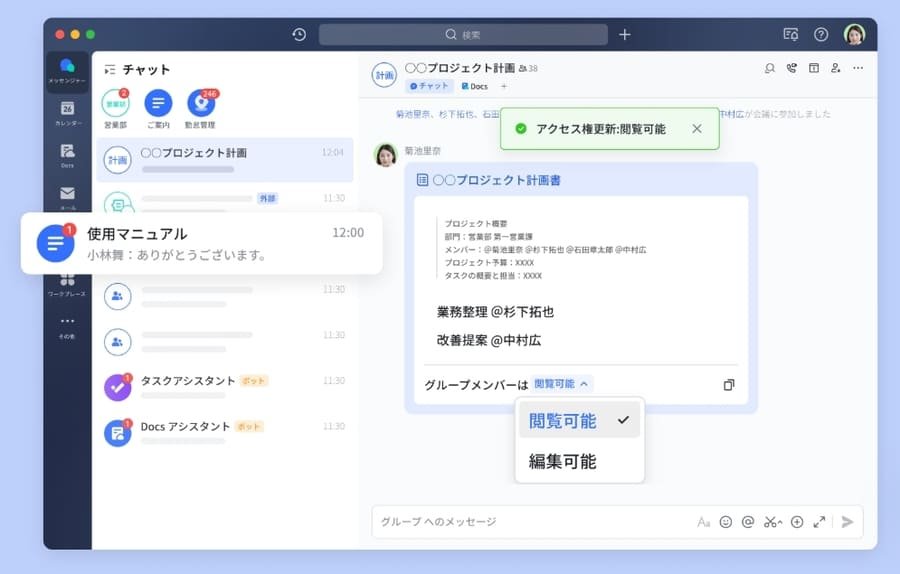
Task: Click the copy icon in the document card
Action: pos(729,385)
